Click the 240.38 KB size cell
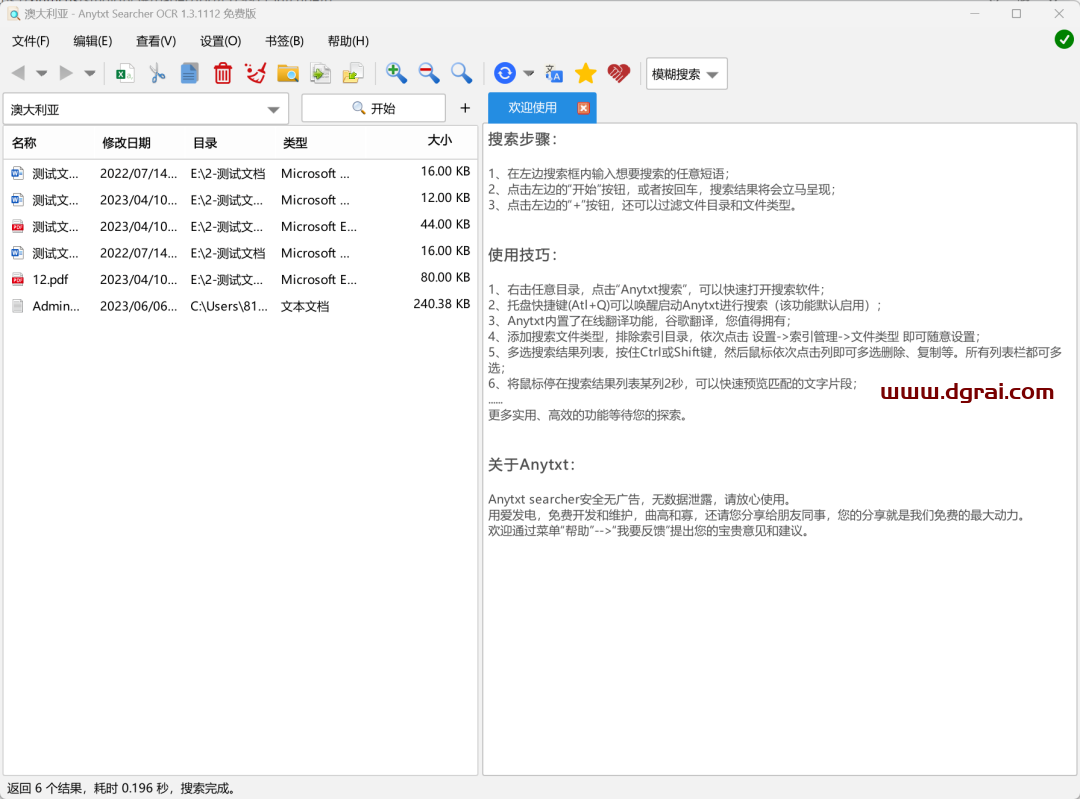 [x=442, y=304]
